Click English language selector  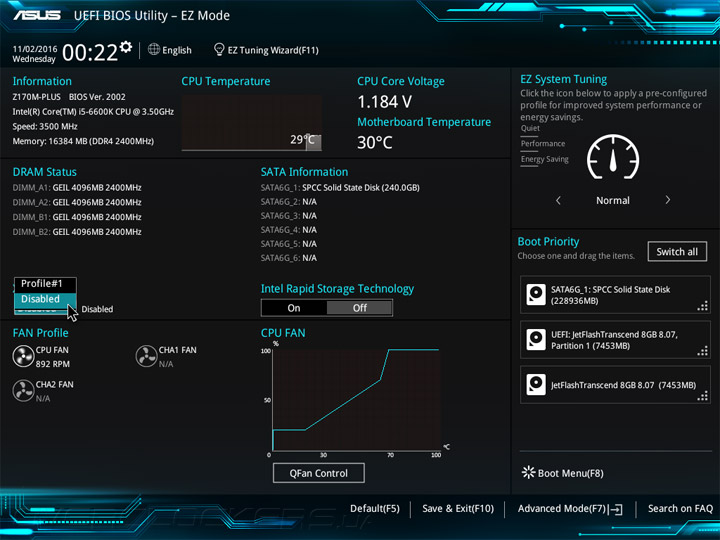pos(177,50)
